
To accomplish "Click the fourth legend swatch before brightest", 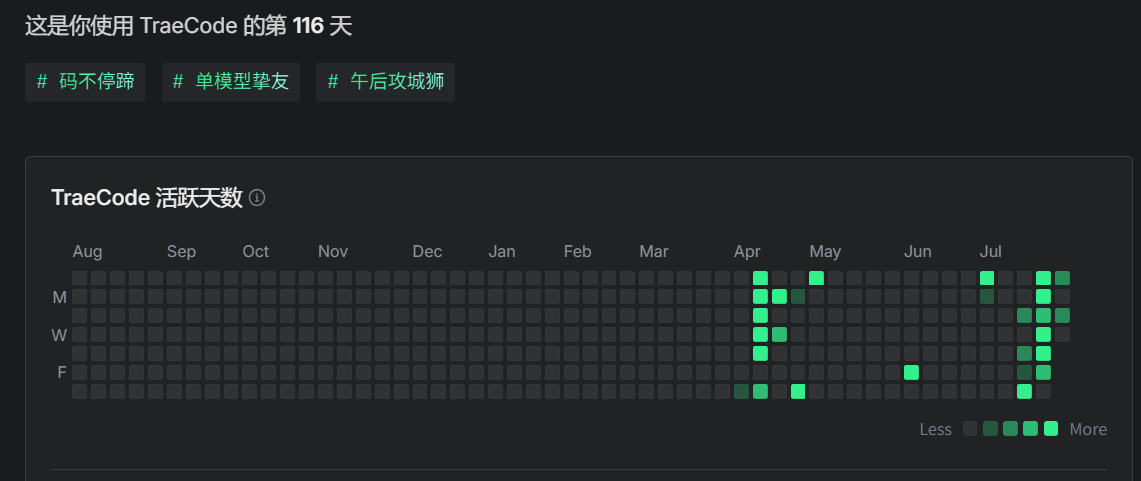I will 1030,429.
